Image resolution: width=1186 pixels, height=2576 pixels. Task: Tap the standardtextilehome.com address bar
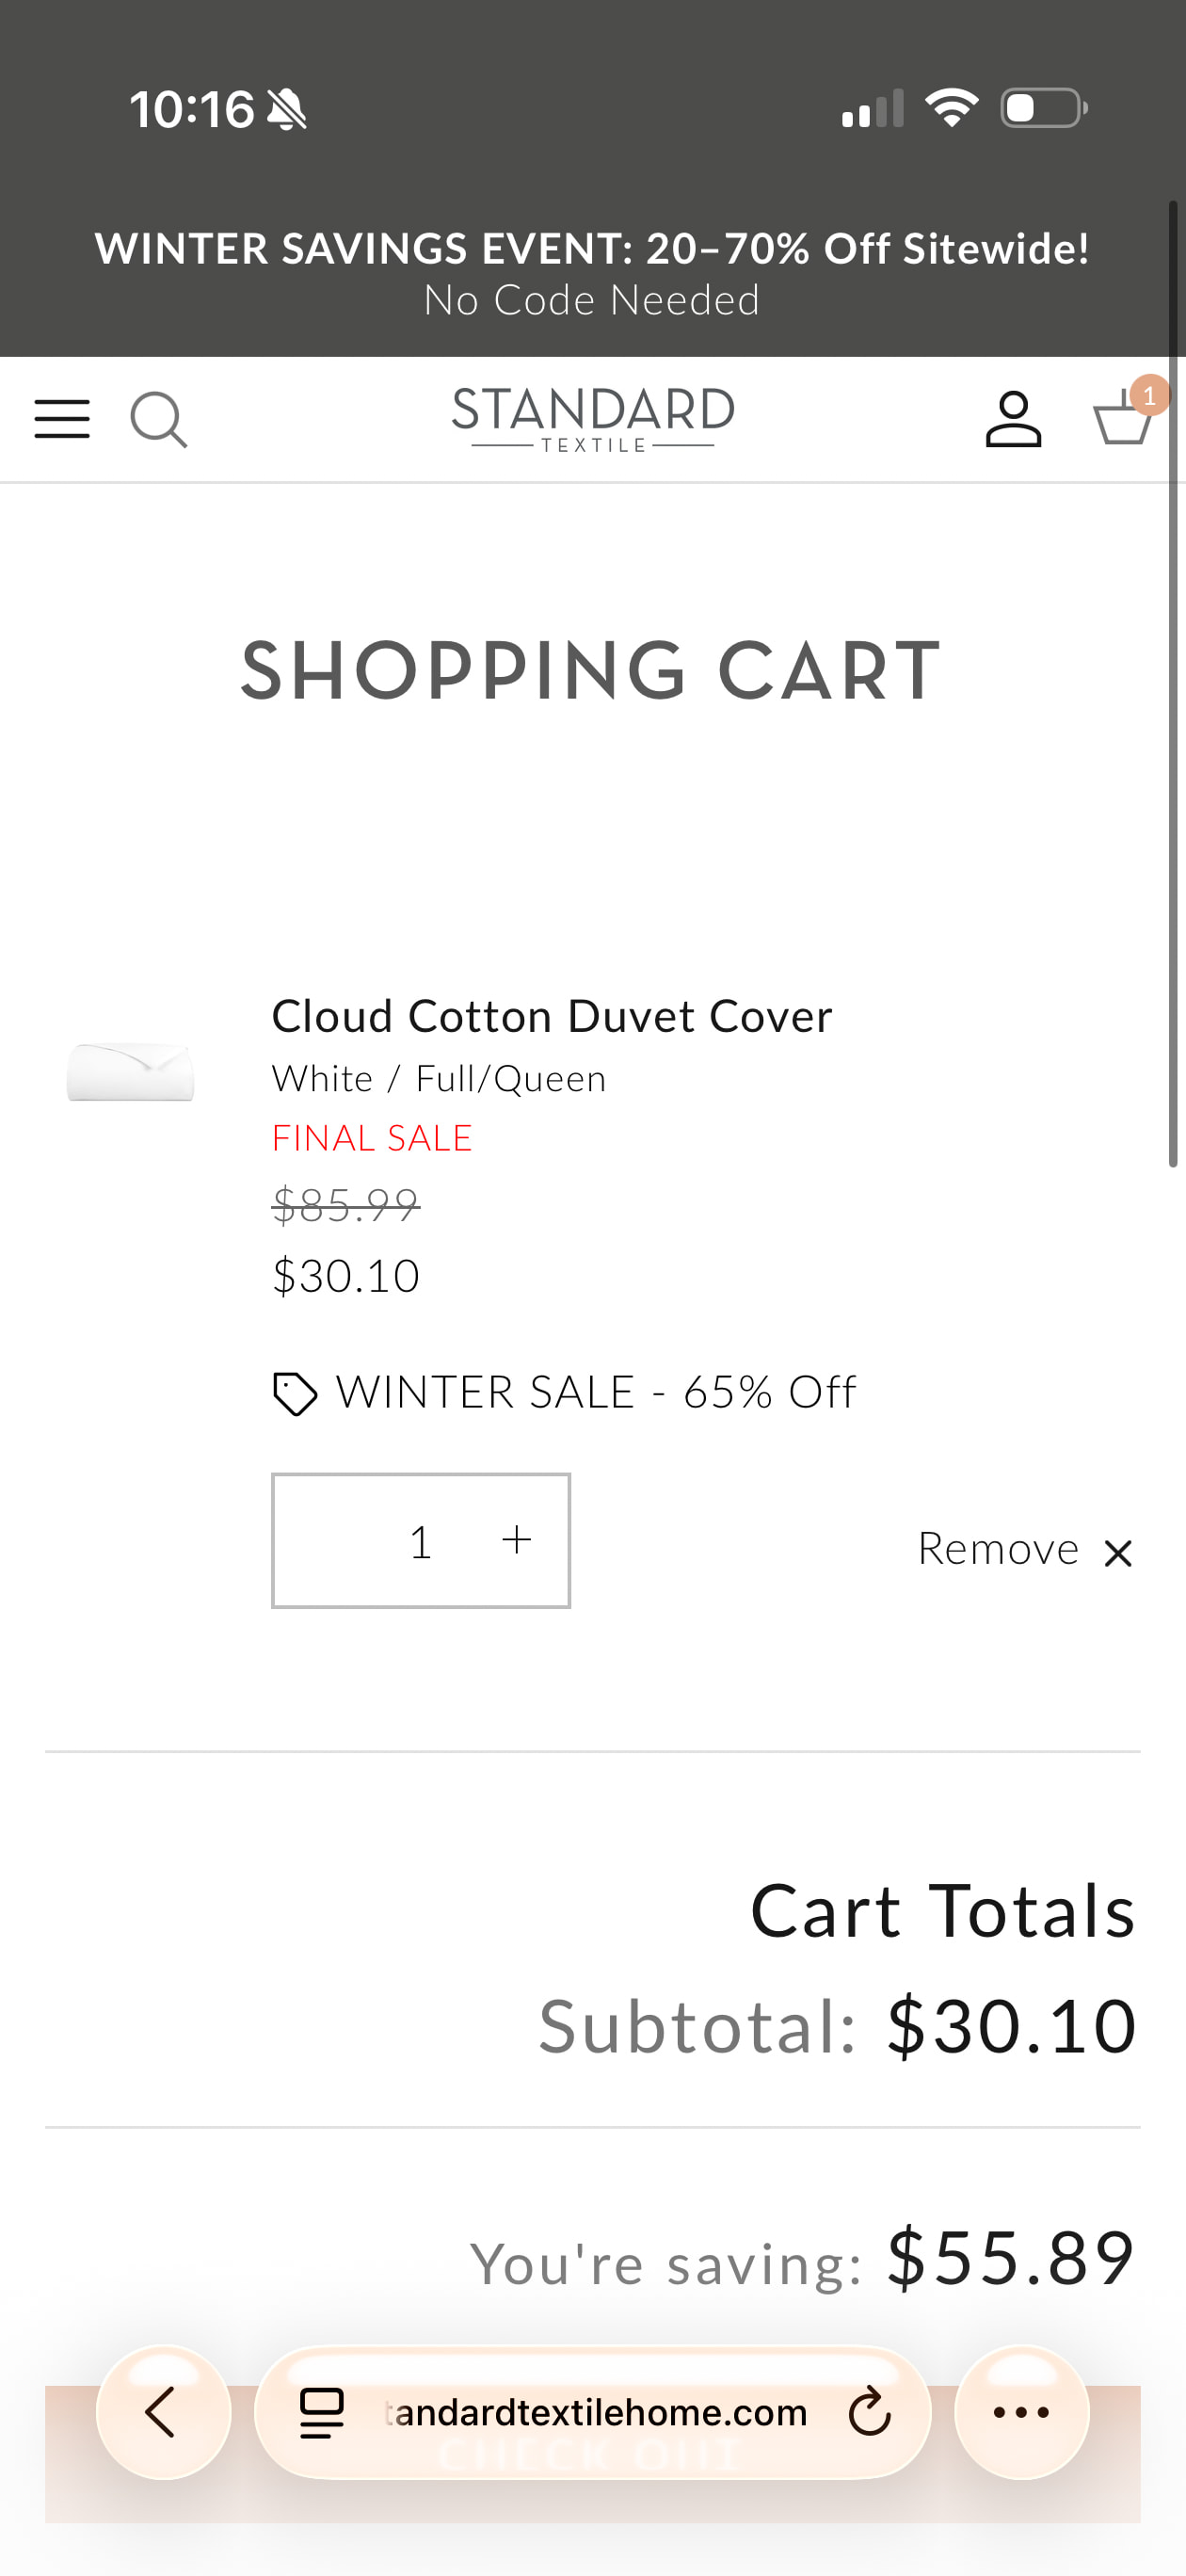[x=596, y=2412]
